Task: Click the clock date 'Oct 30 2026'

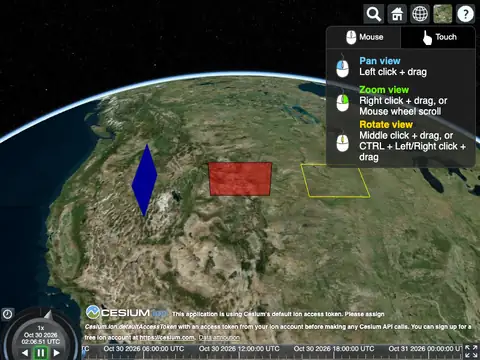Action: (41, 335)
